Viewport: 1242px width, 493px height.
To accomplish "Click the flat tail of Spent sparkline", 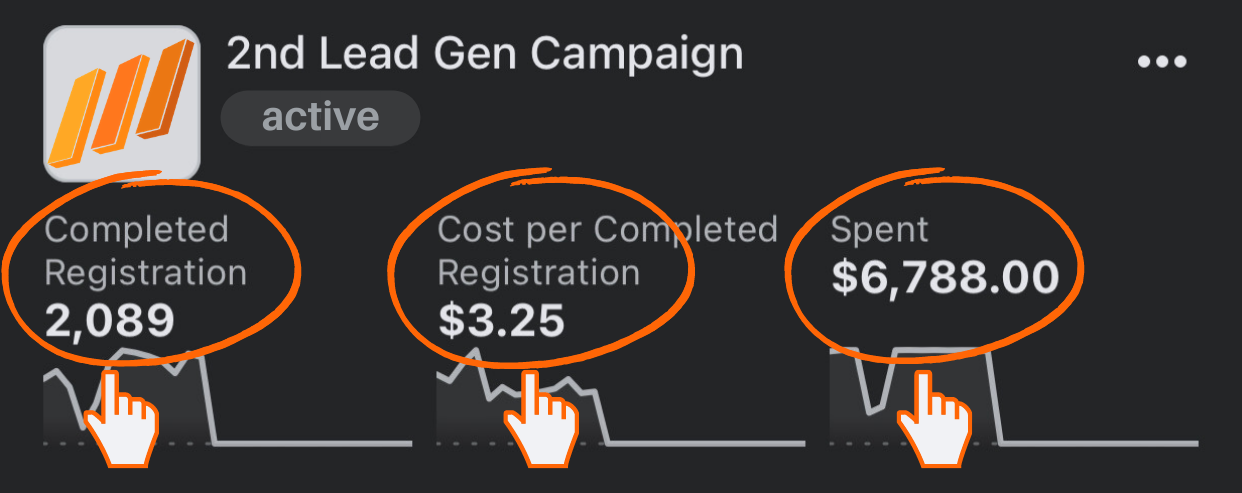I will pyautogui.click(x=1100, y=442).
